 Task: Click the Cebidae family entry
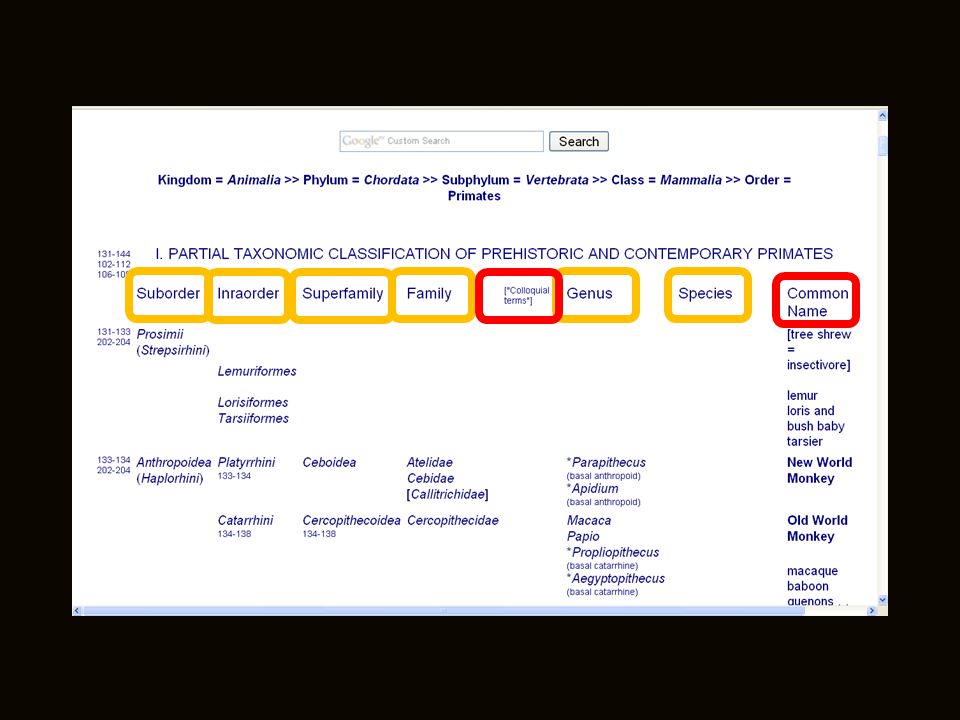(431, 478)
